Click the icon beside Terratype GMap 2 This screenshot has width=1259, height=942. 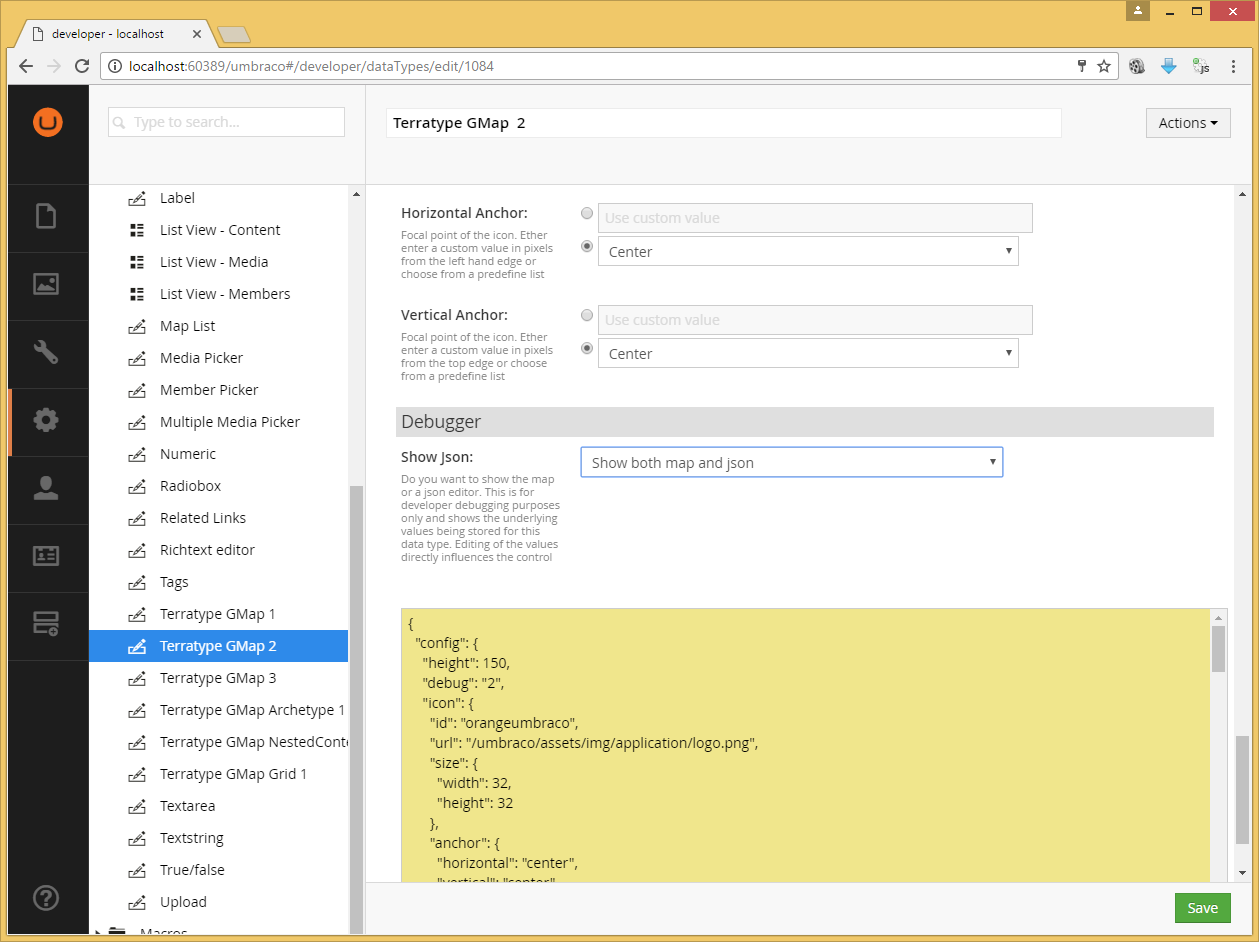(137, 646)
